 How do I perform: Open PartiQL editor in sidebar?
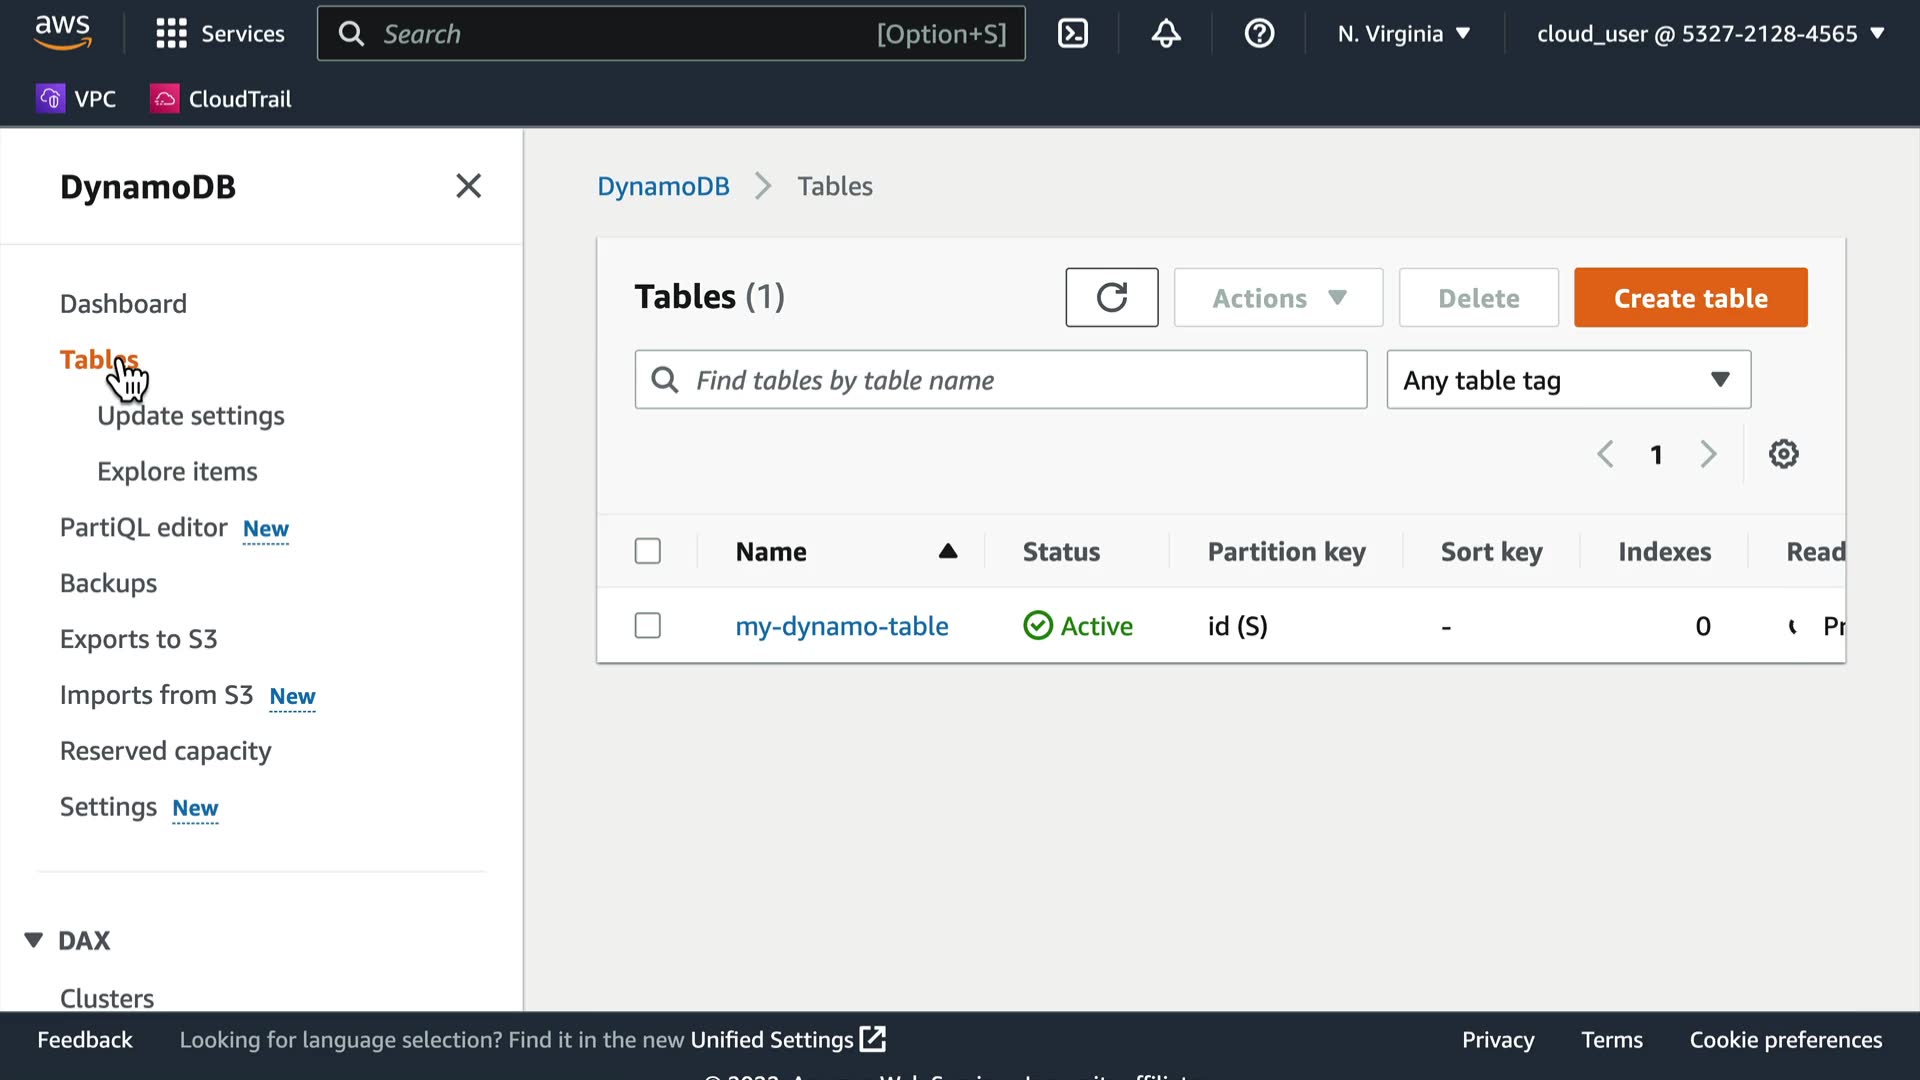click(144, 527)
